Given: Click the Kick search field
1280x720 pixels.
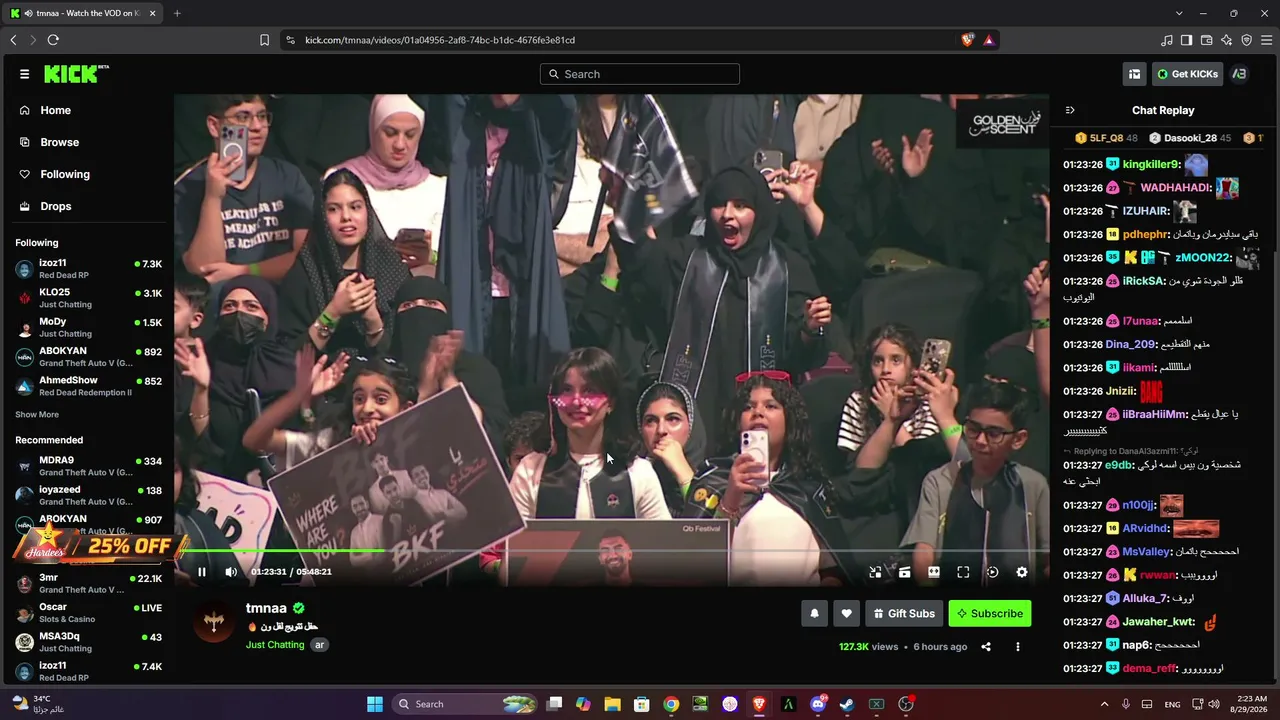Looking at the screenshot, I should 640,74.
